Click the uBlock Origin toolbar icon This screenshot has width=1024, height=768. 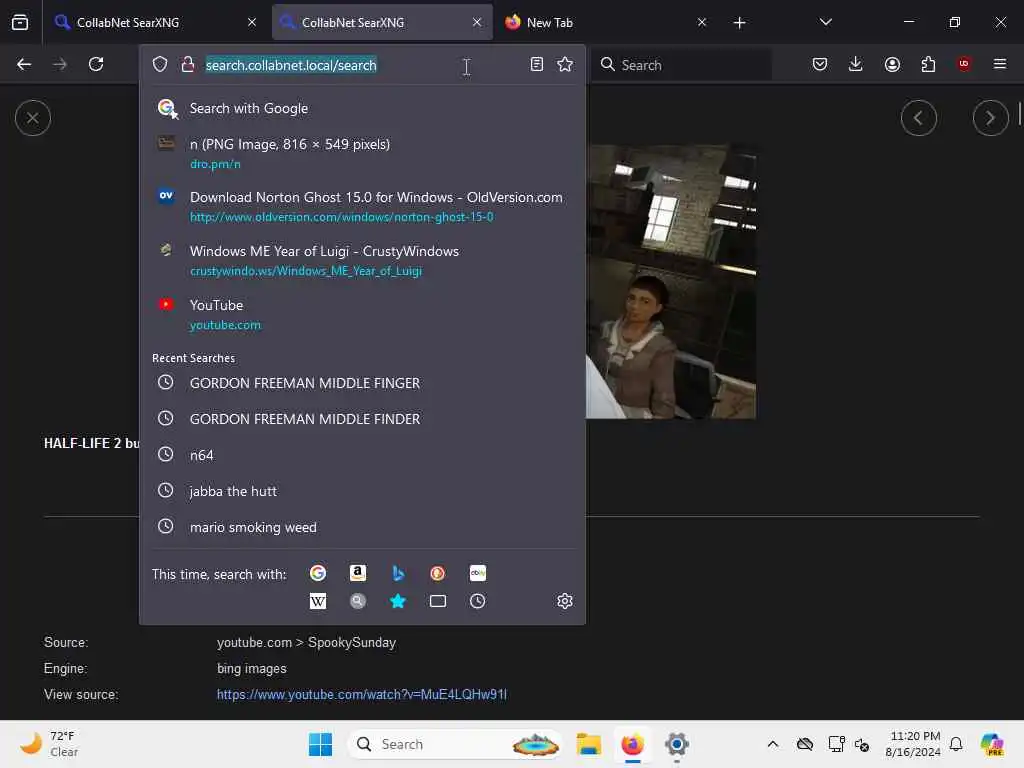click(x=964, y=64)
